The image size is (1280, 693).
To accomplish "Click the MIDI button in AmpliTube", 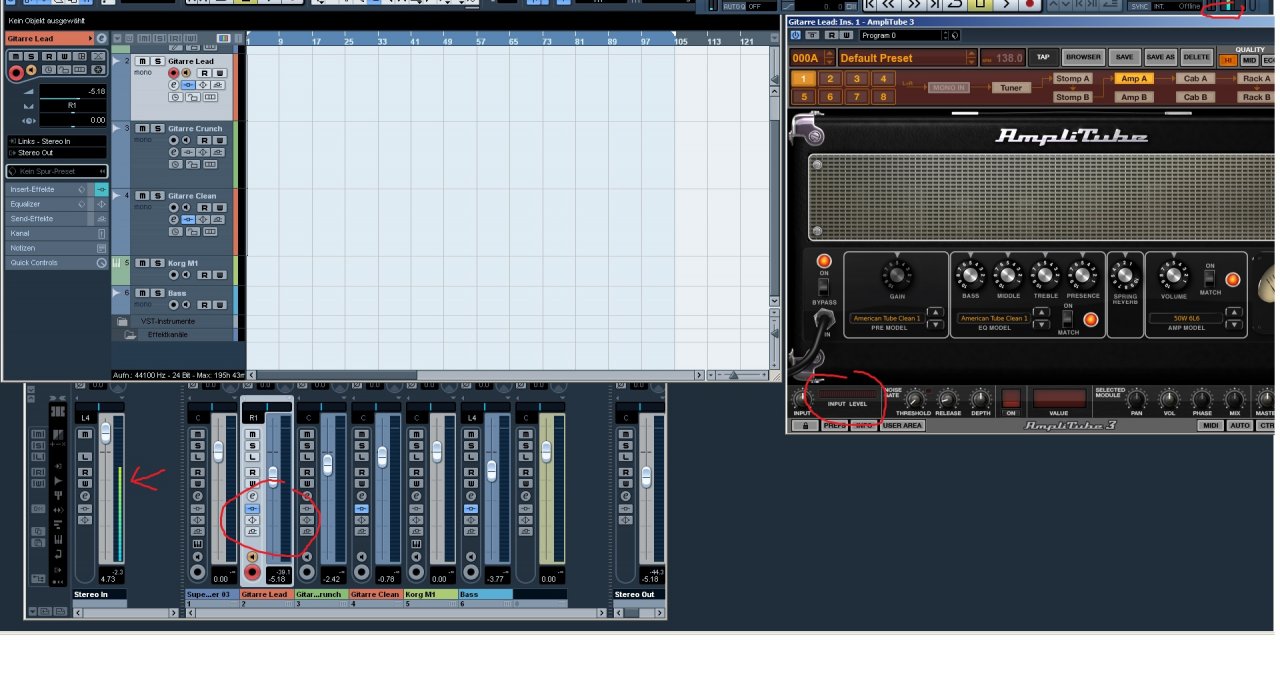I will [x=1210, y=426].
